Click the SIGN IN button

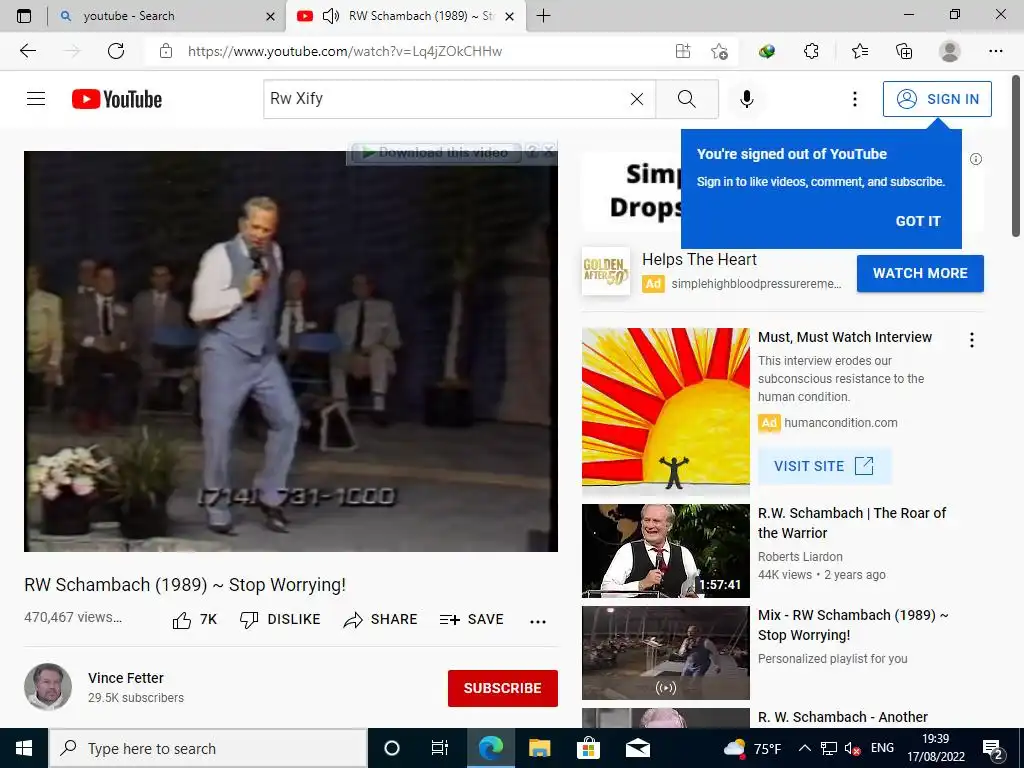click(936, 99)
